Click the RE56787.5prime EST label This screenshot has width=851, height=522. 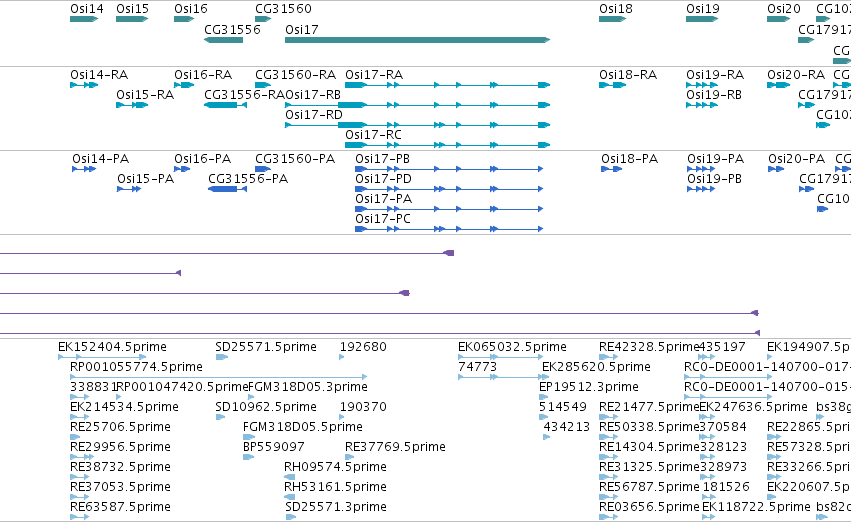coord(649,487)
